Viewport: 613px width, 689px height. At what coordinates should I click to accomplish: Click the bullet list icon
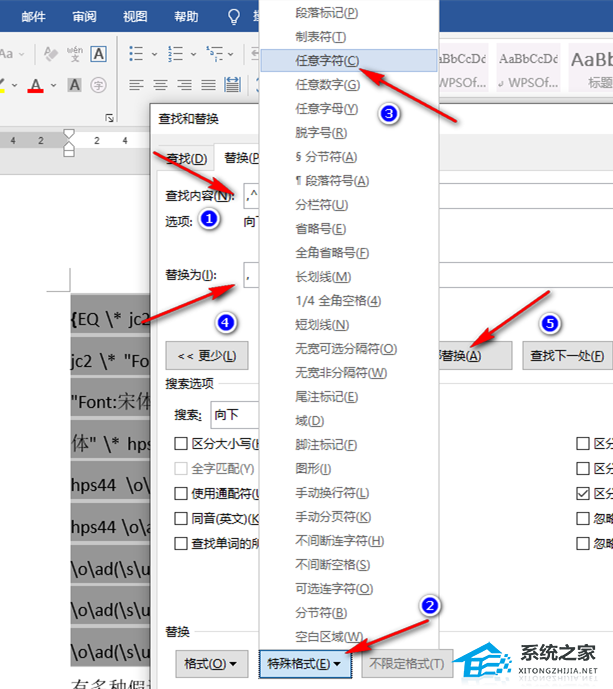[136, 55]
